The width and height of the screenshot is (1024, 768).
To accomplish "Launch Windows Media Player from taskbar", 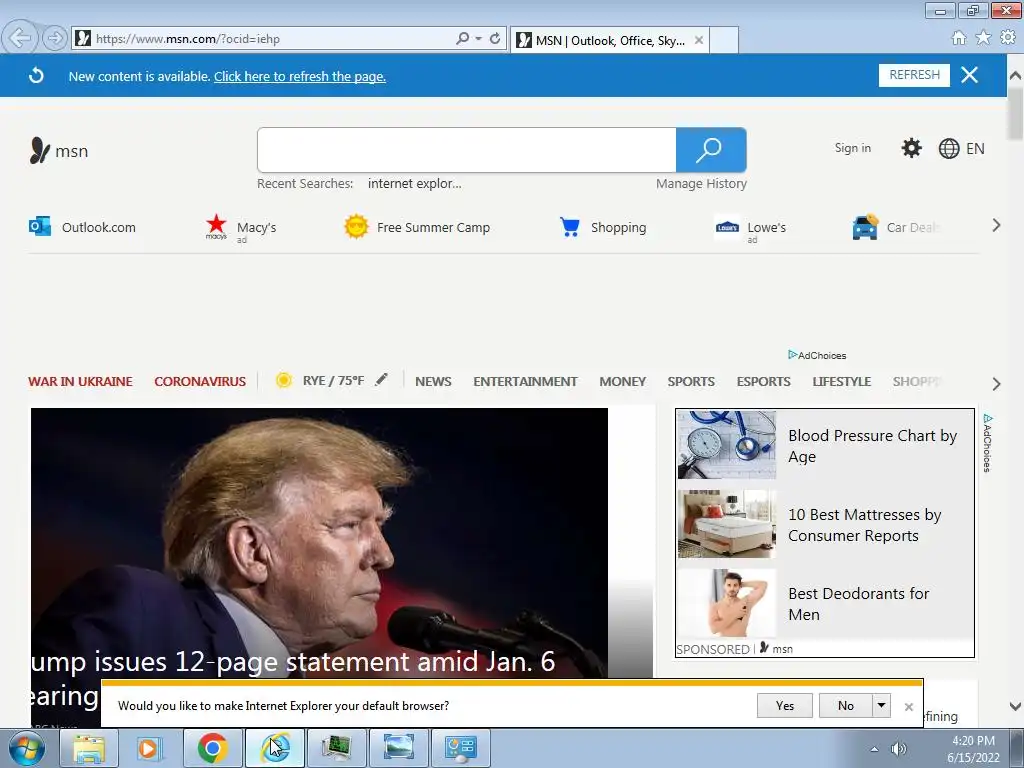I will 149,748.
